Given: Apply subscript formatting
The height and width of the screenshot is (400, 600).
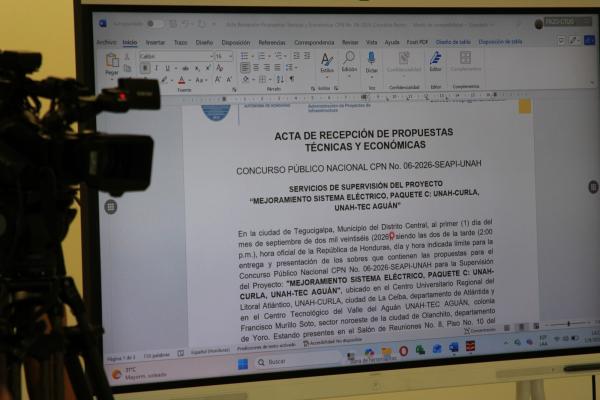Looking at the screenshot, I should pyautogui.click(x=197, y=68).
